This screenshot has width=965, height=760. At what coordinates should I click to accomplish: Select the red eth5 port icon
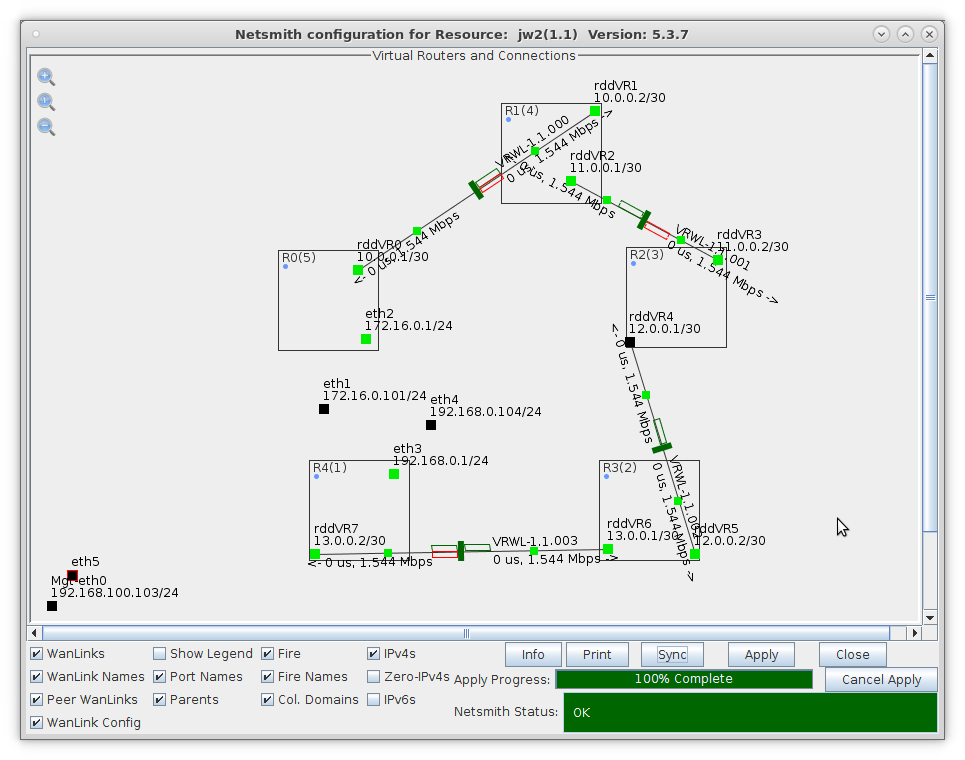[72, 576]
